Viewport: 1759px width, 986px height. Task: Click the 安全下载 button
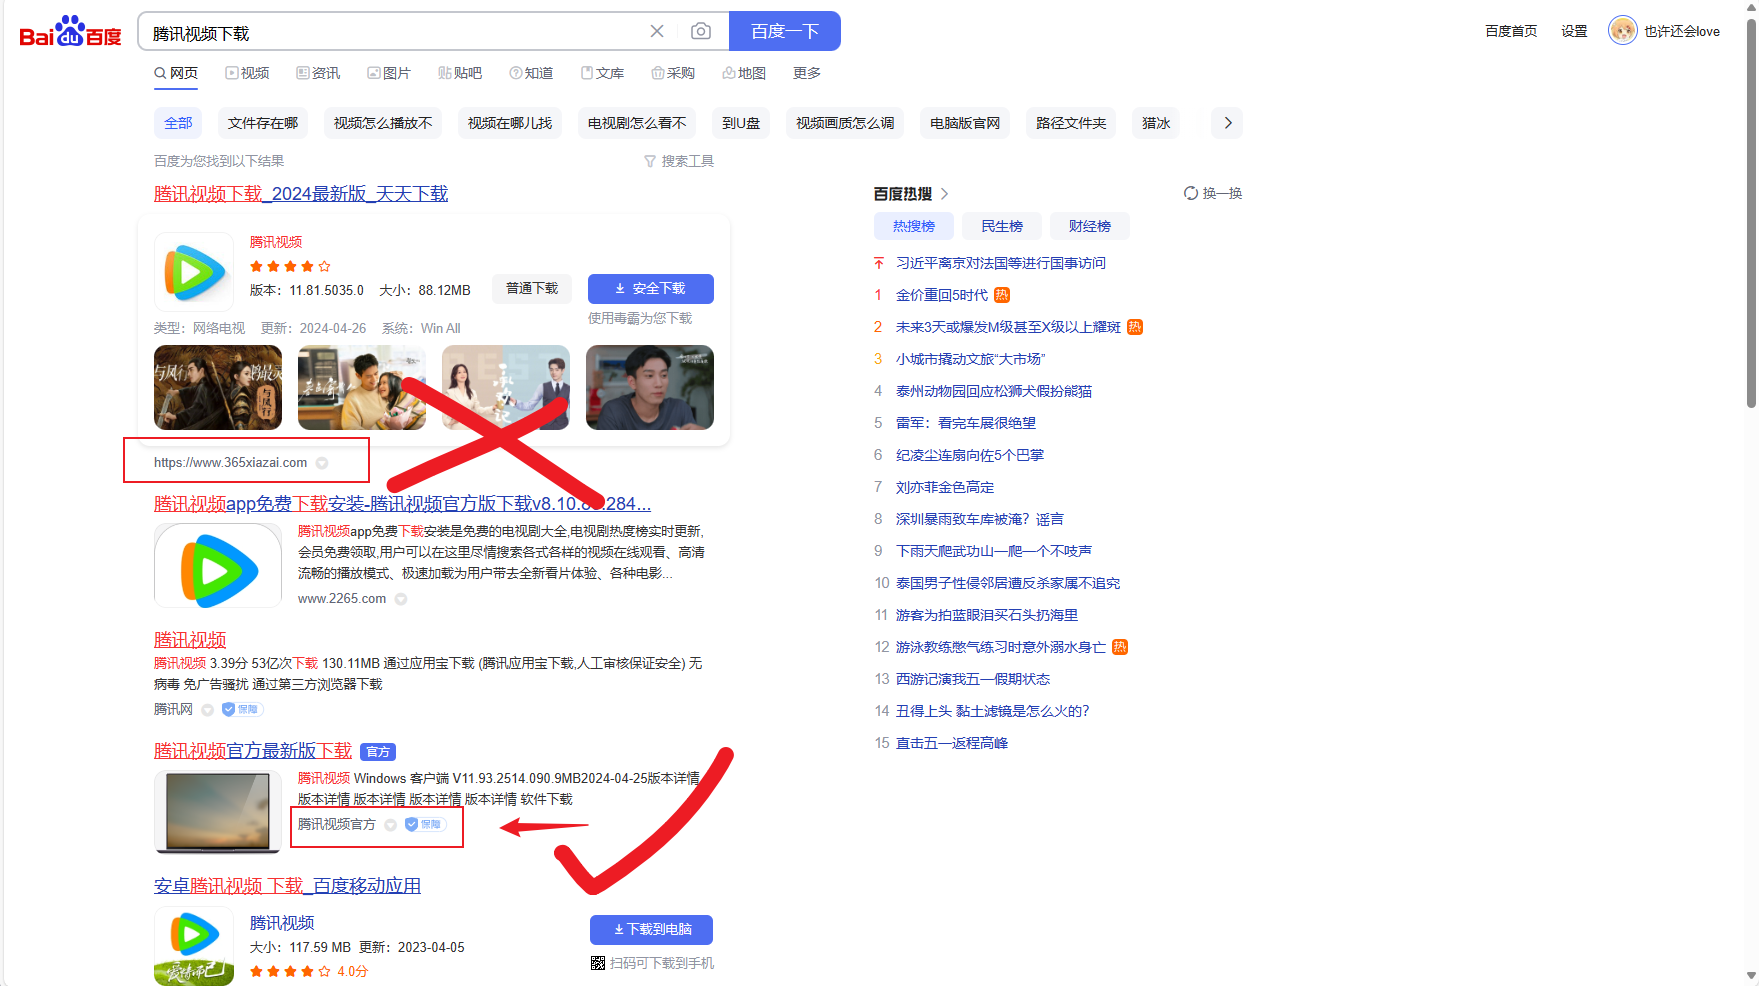click(650, 288)
